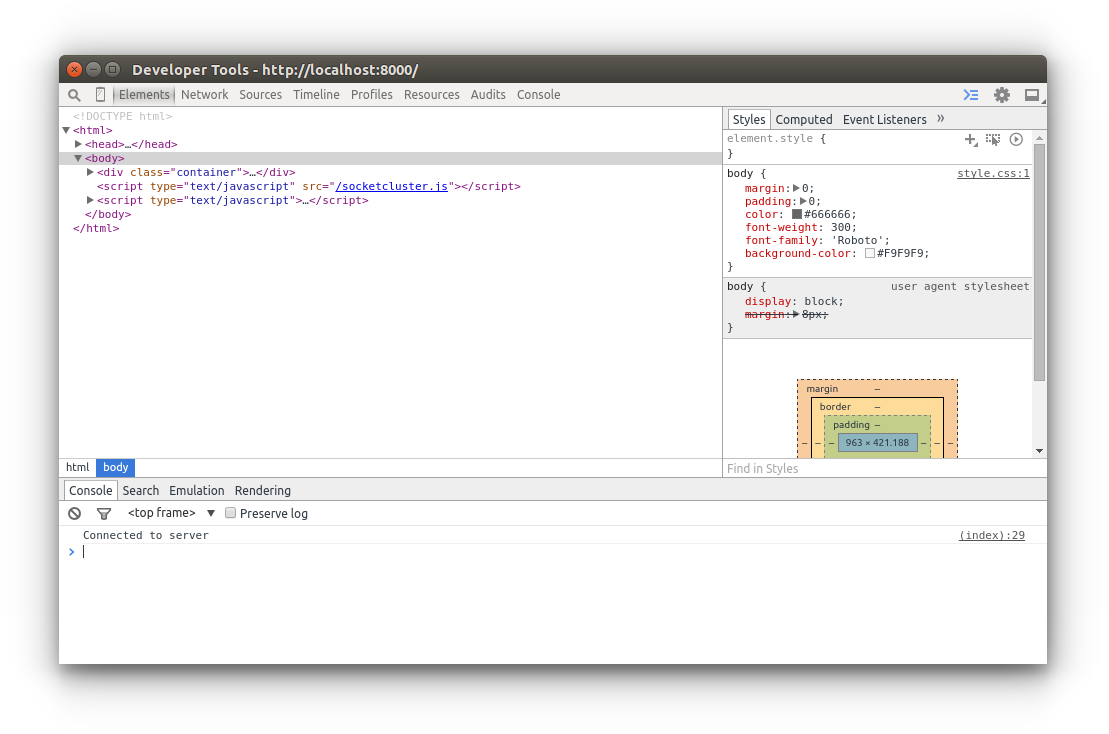Add new style rule plus icon
This screenshot has width=1109, height=734.
pyautogui.click(x=970, y=140)
